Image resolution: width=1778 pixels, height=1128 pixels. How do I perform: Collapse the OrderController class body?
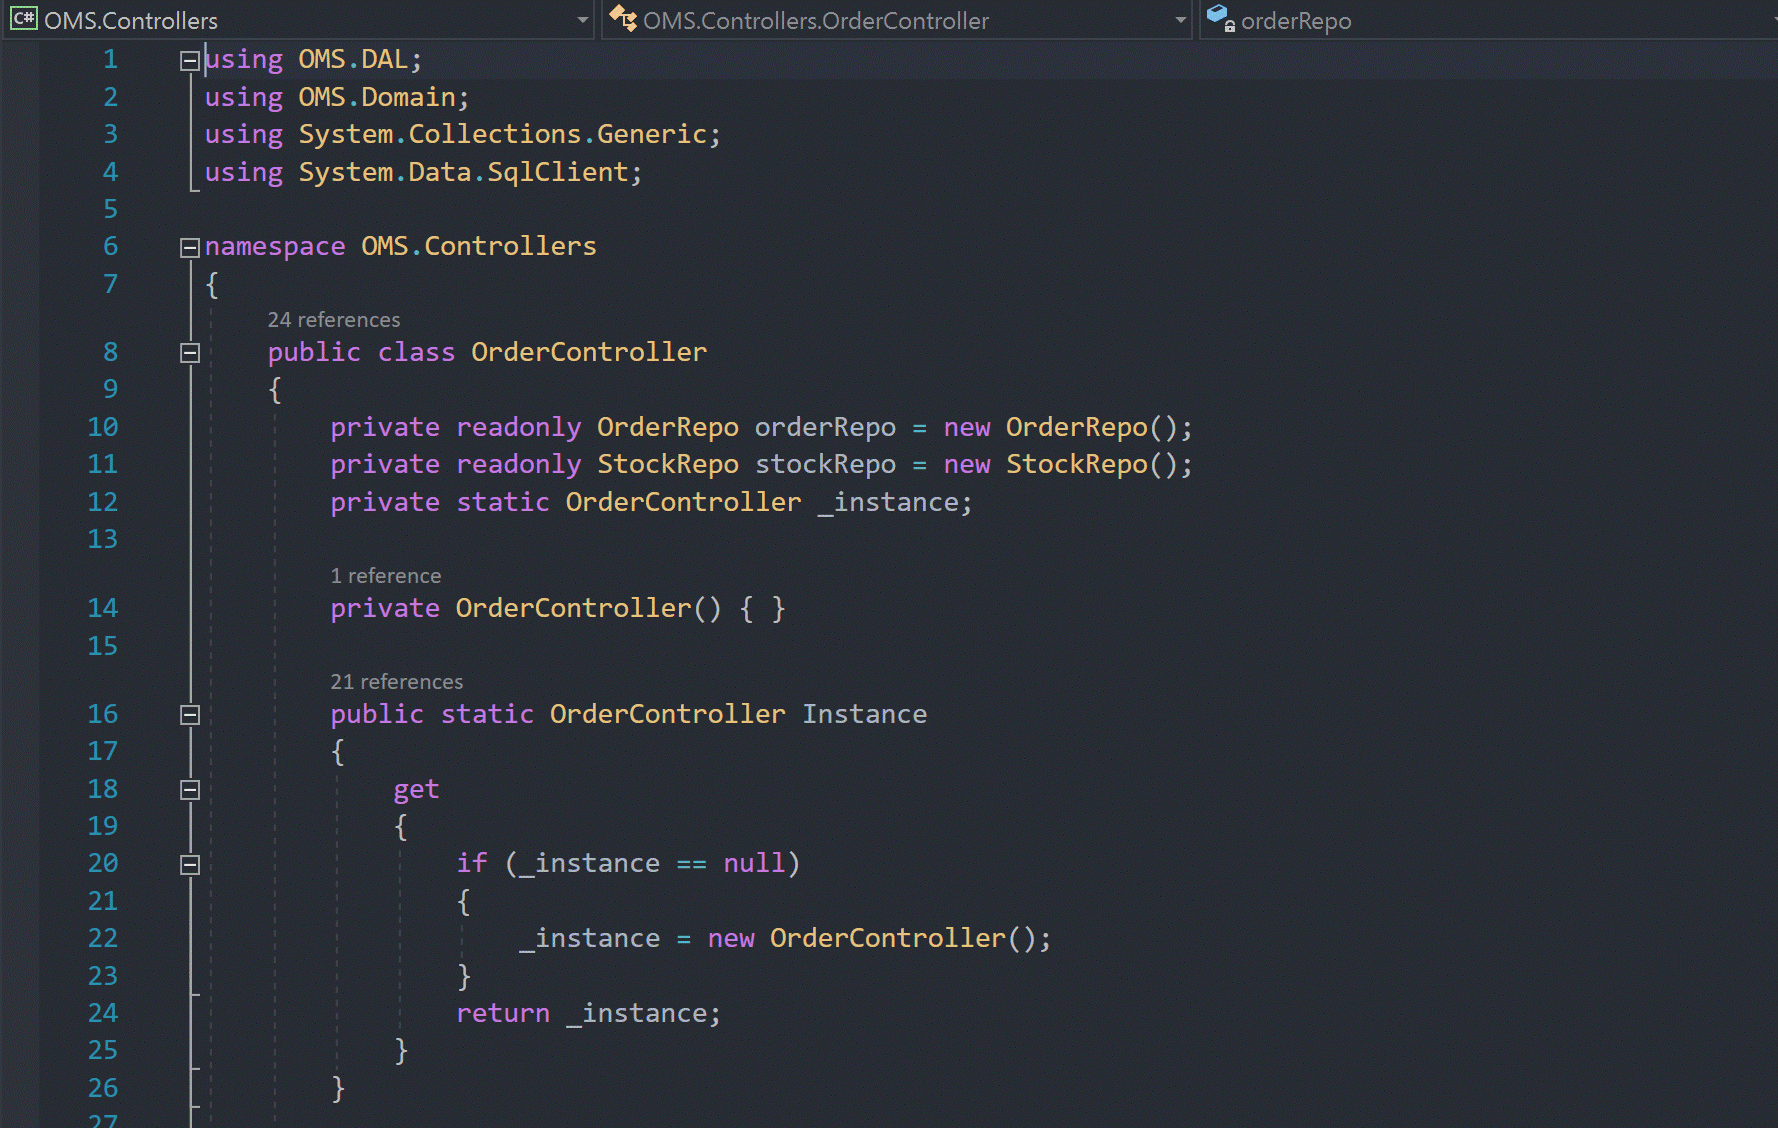pyautogui.click(x=188, y=352)
